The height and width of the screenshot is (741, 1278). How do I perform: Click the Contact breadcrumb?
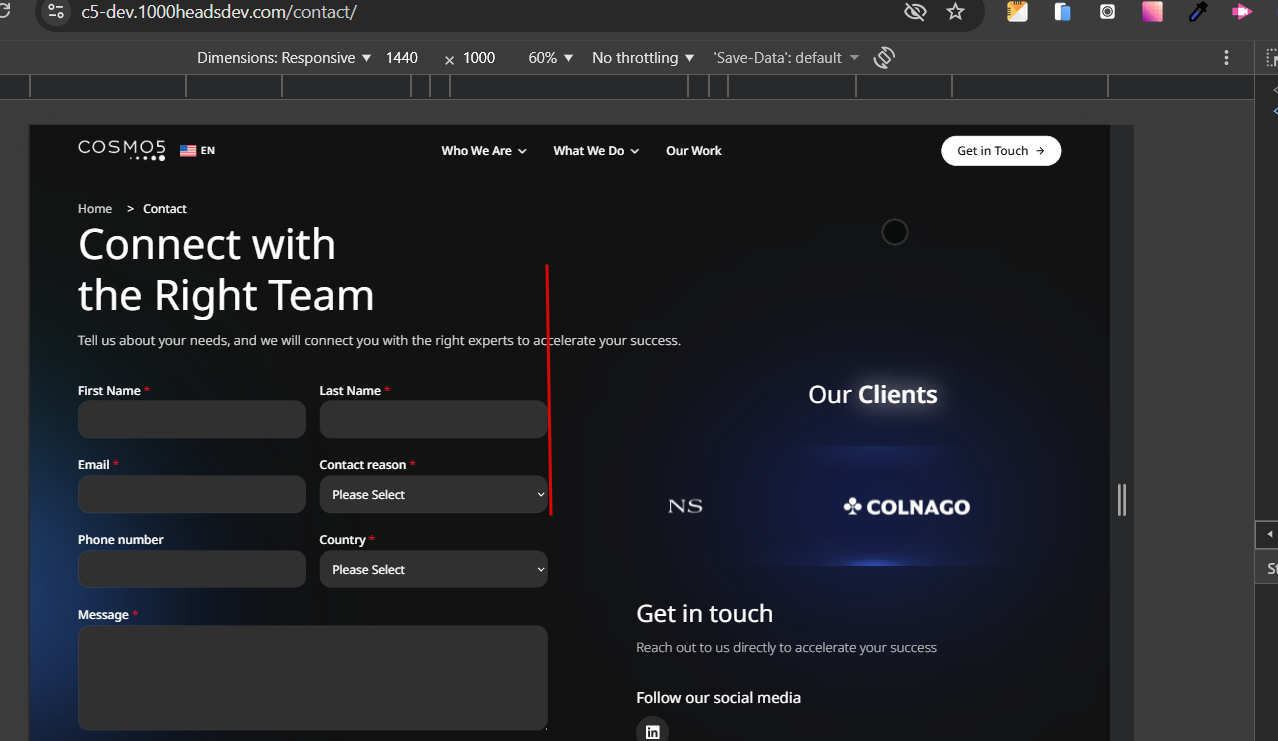pos(165,209)
